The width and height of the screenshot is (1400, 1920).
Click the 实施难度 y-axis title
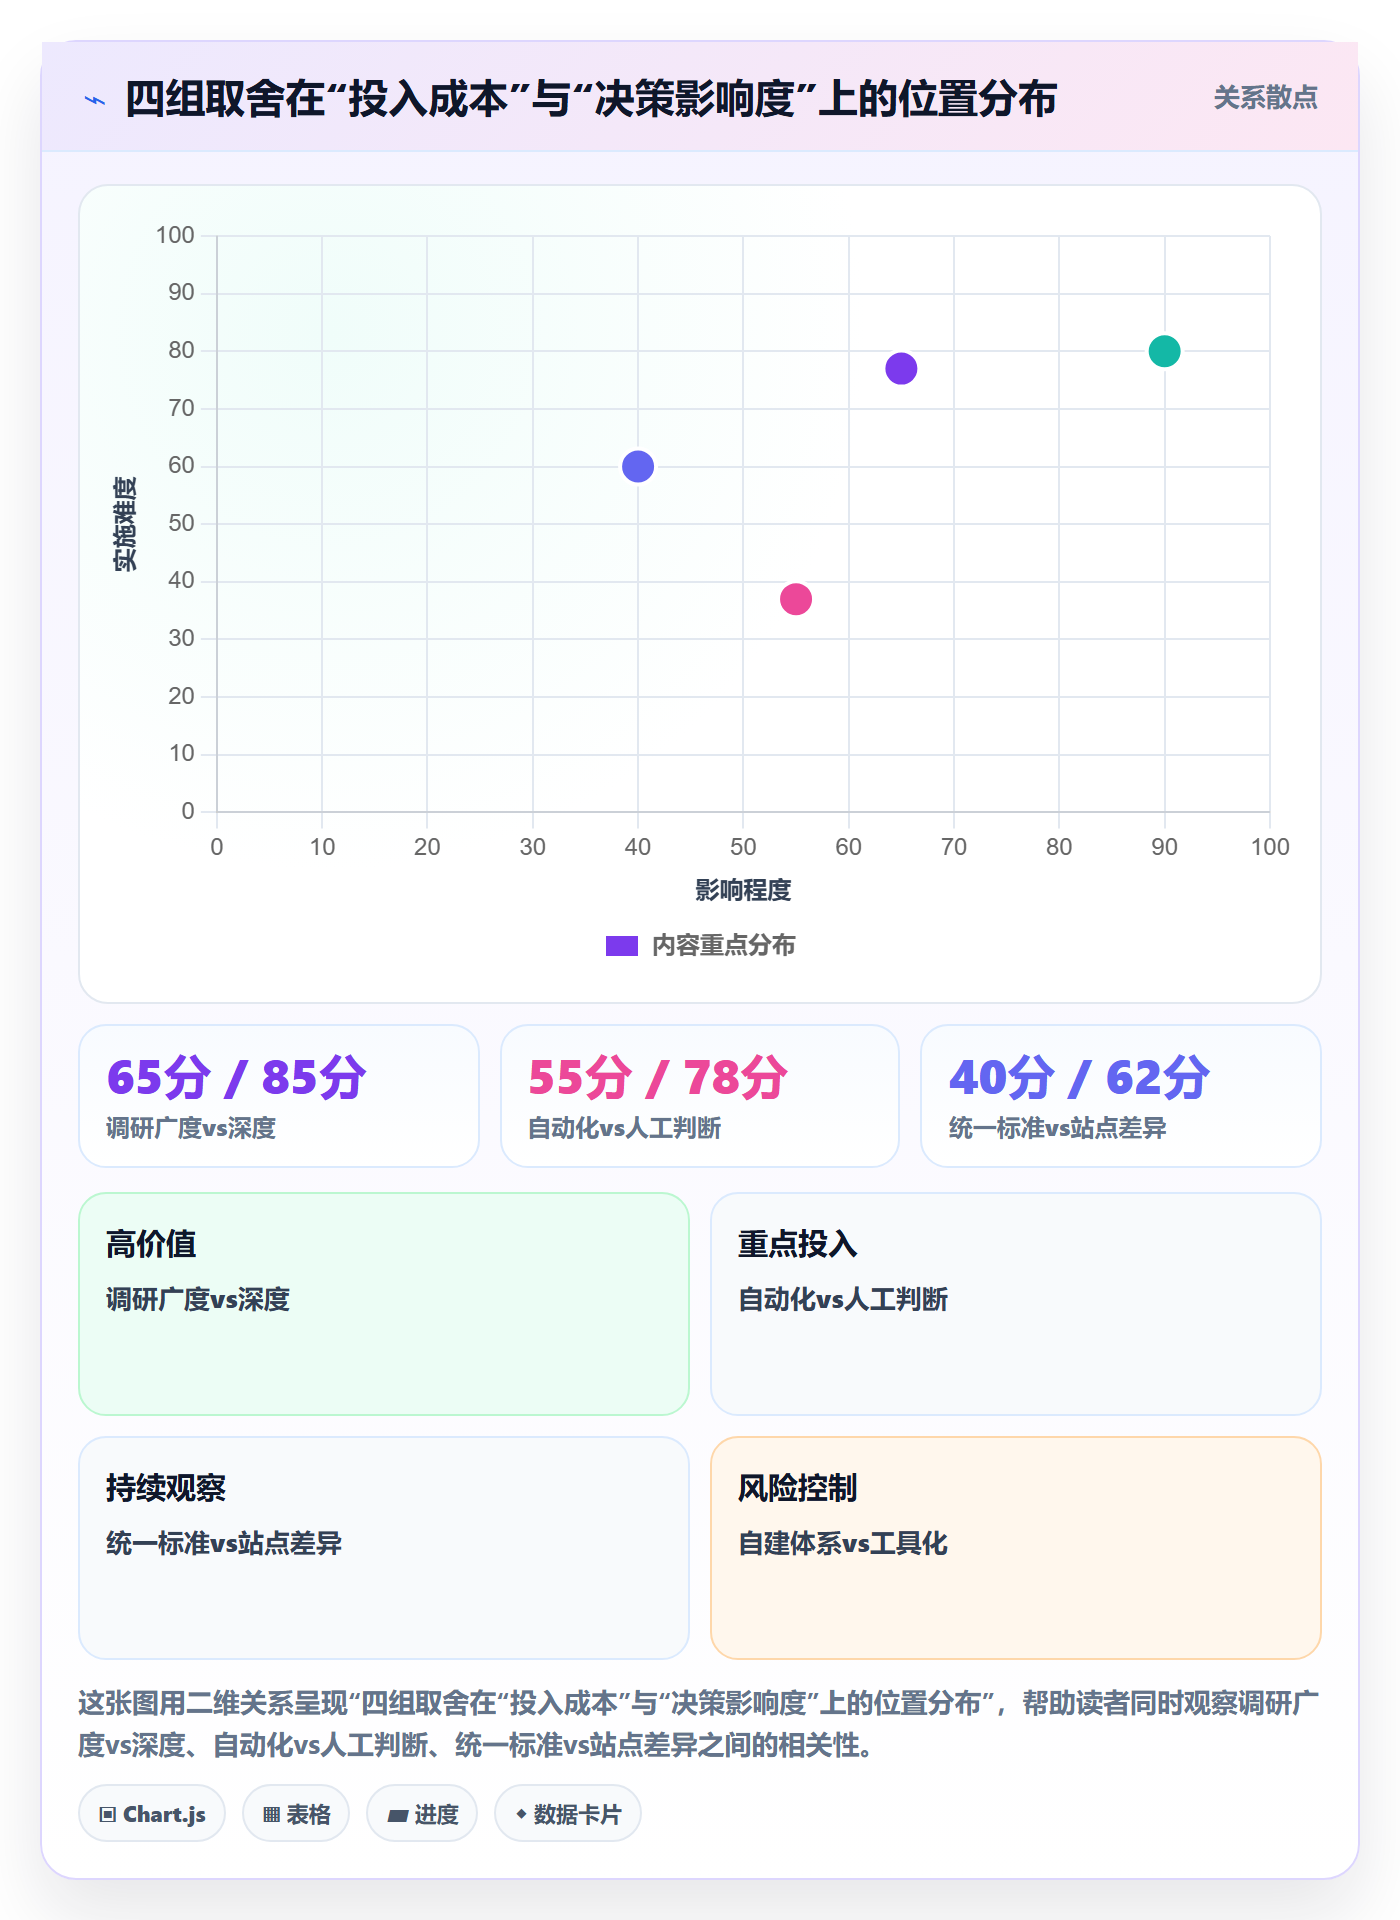[x=125, y=524]
